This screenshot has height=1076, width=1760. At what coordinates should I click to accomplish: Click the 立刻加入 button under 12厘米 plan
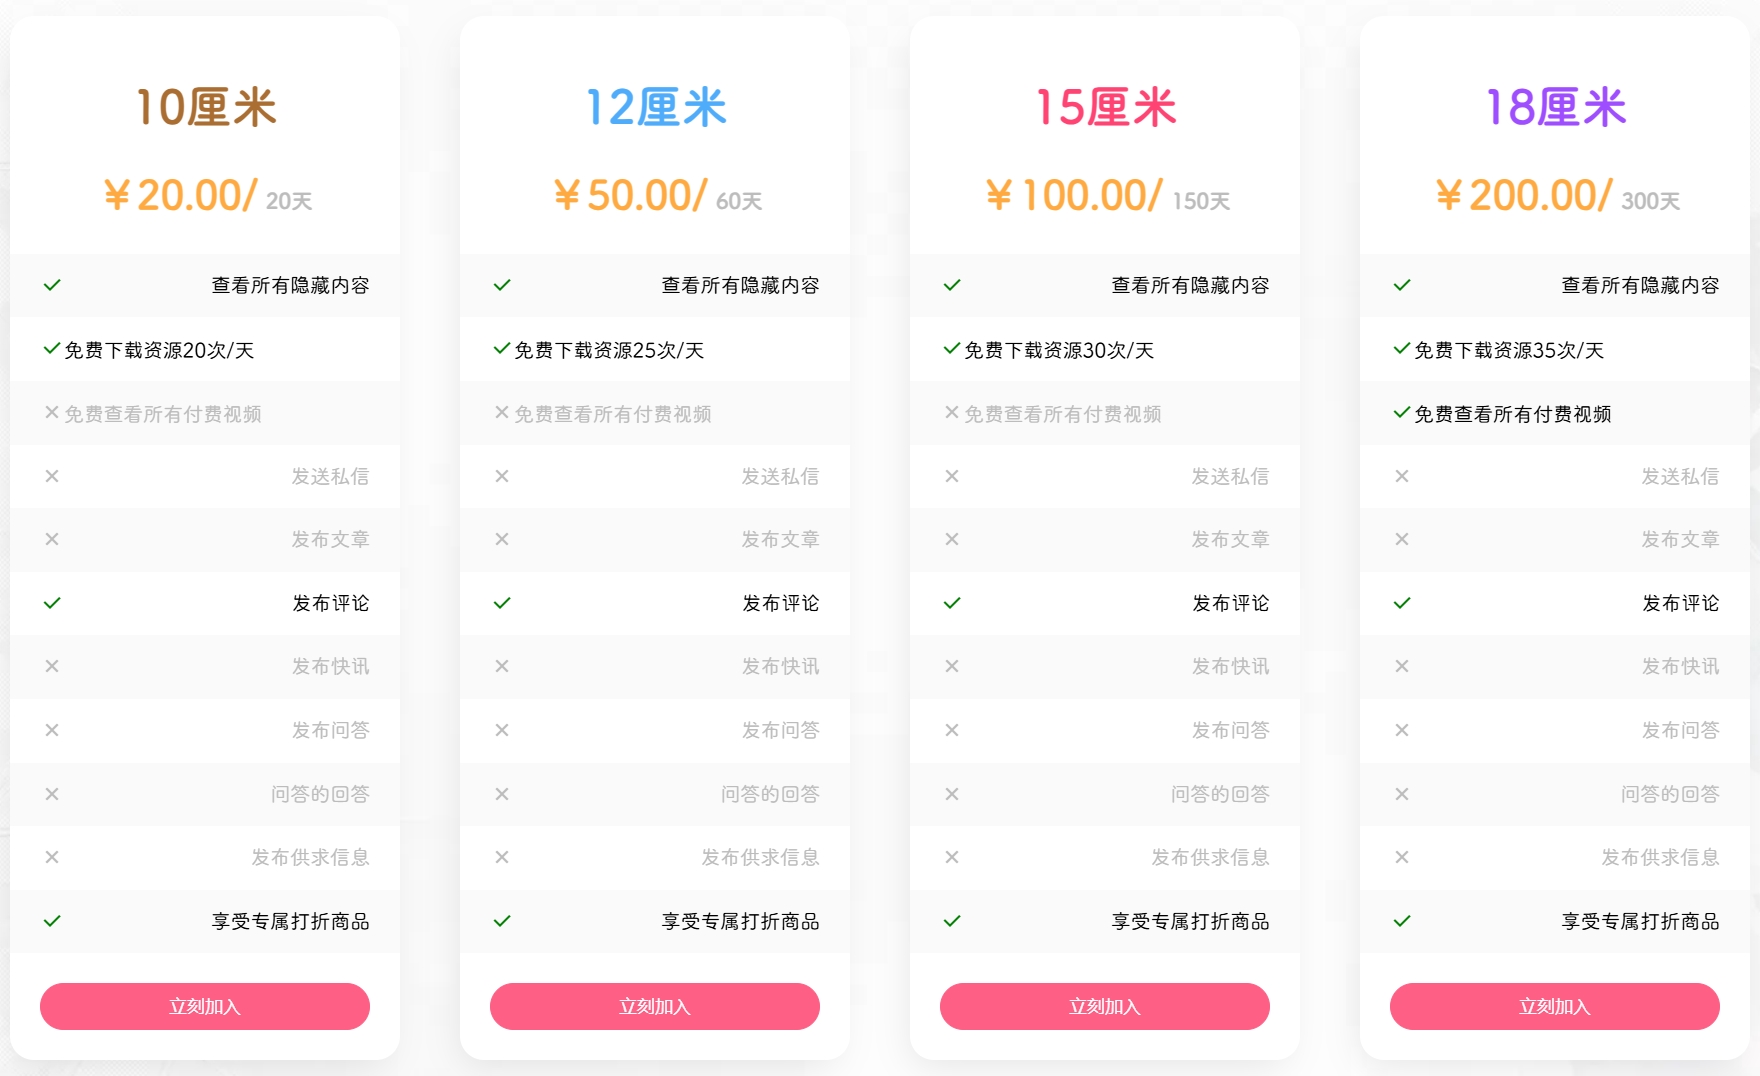655,1006
